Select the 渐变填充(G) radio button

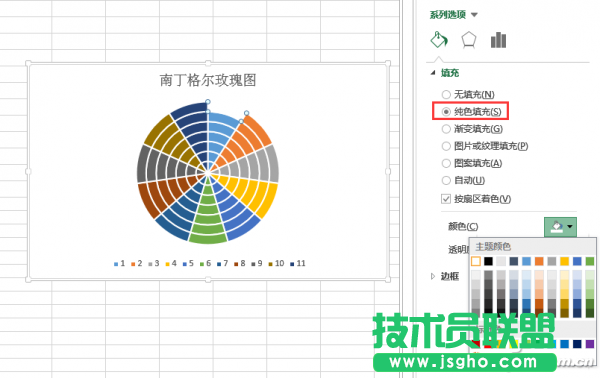pyautogui.click(x=446, y=129)
